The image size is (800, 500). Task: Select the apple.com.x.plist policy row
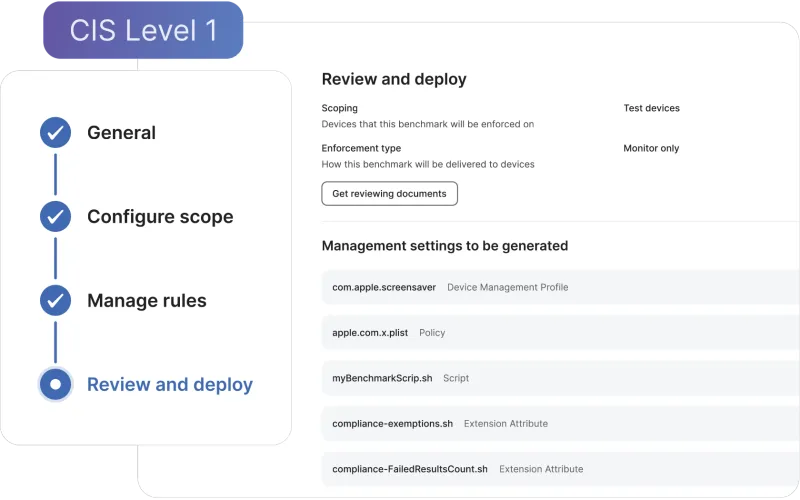[561, 333]
